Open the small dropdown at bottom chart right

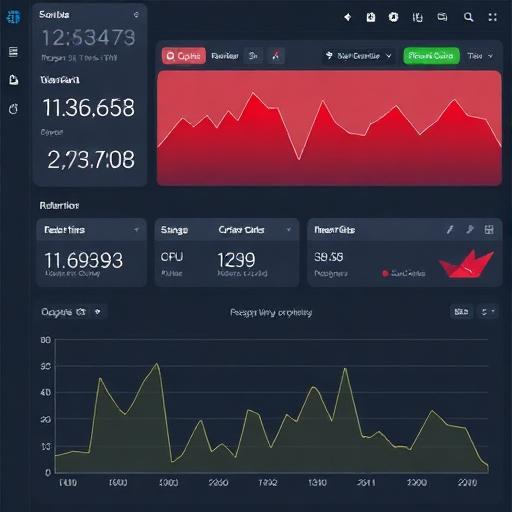[x=488, y=312]
